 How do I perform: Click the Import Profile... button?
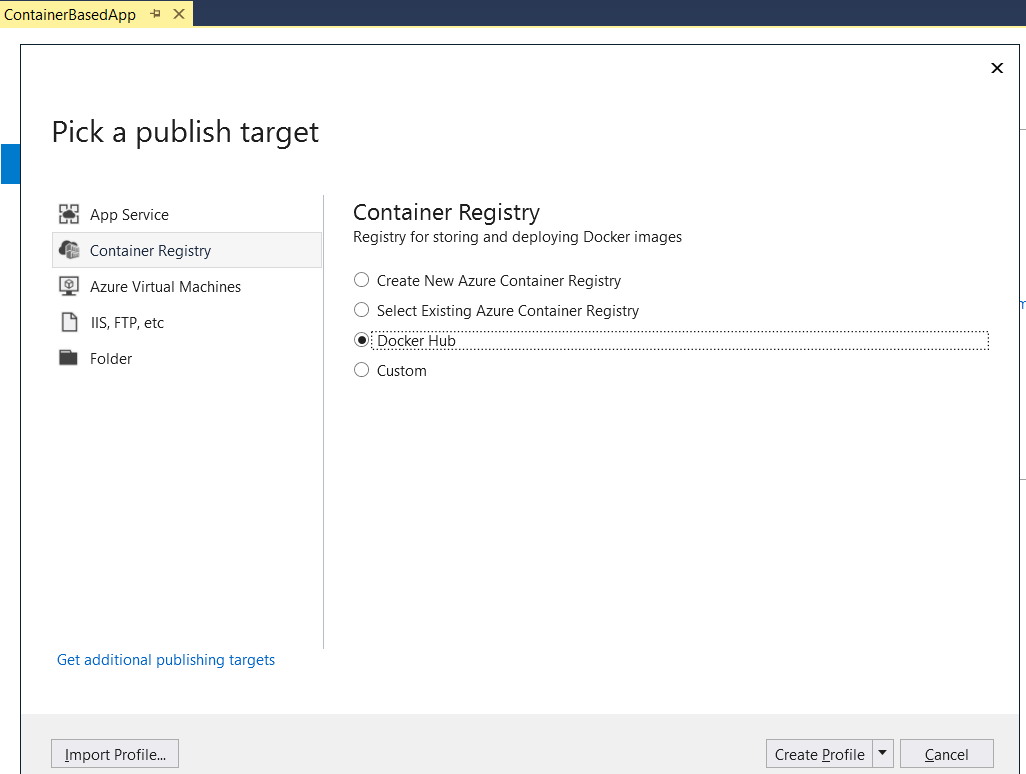(115, 754)
